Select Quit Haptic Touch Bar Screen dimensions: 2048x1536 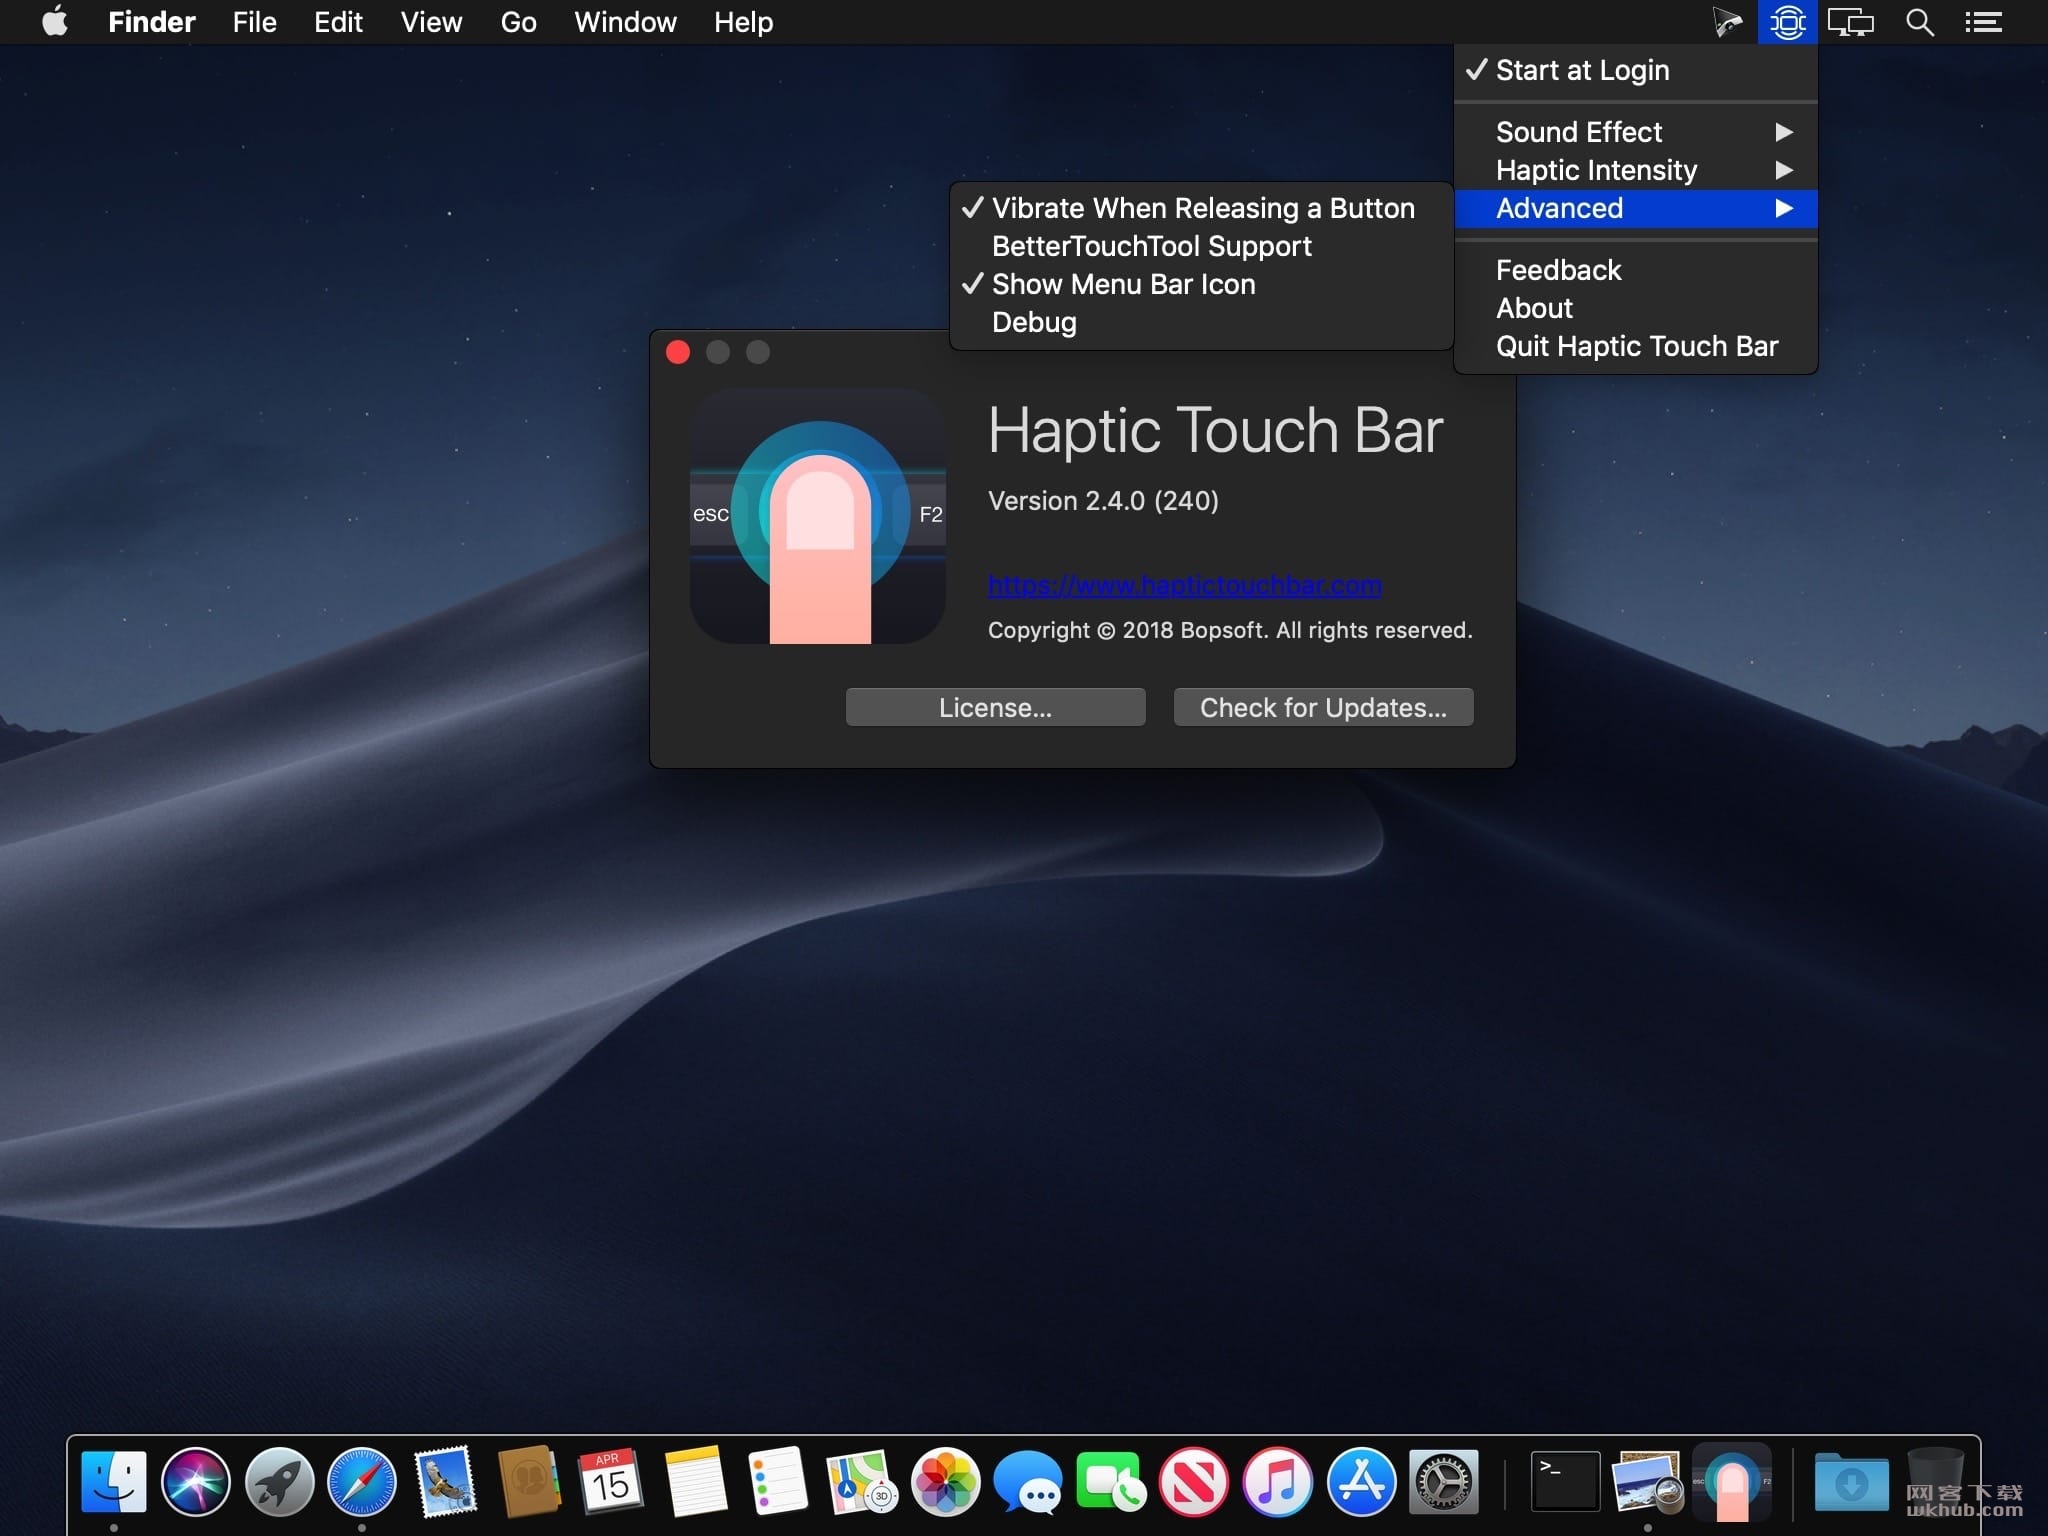(1636, 346)
